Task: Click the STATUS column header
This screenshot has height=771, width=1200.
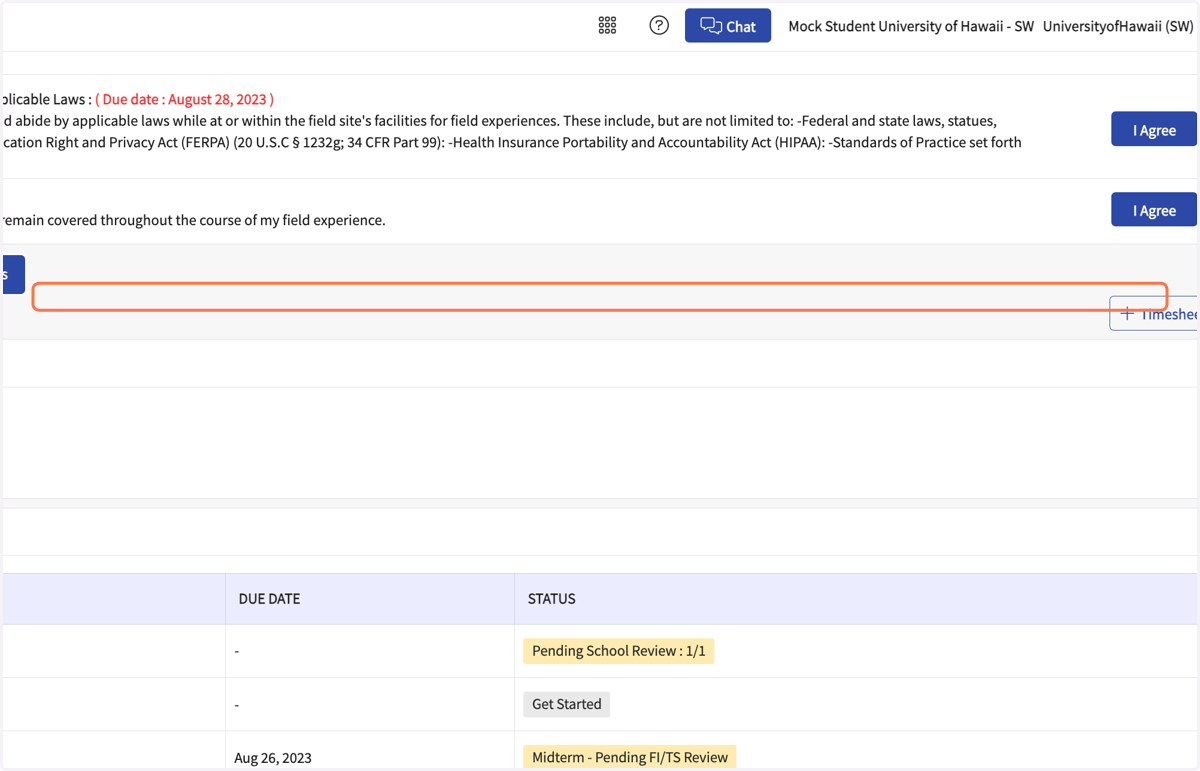Action: (x=551, y=599)
